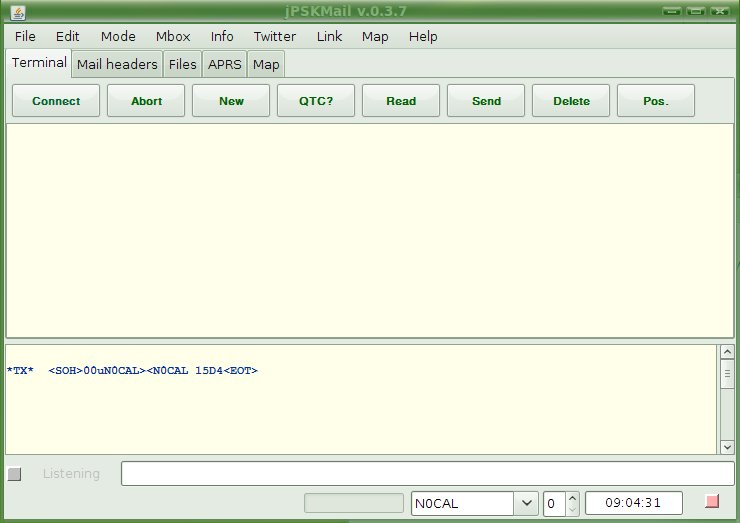Increase the spinner value with up arrow

pos(572,497)
